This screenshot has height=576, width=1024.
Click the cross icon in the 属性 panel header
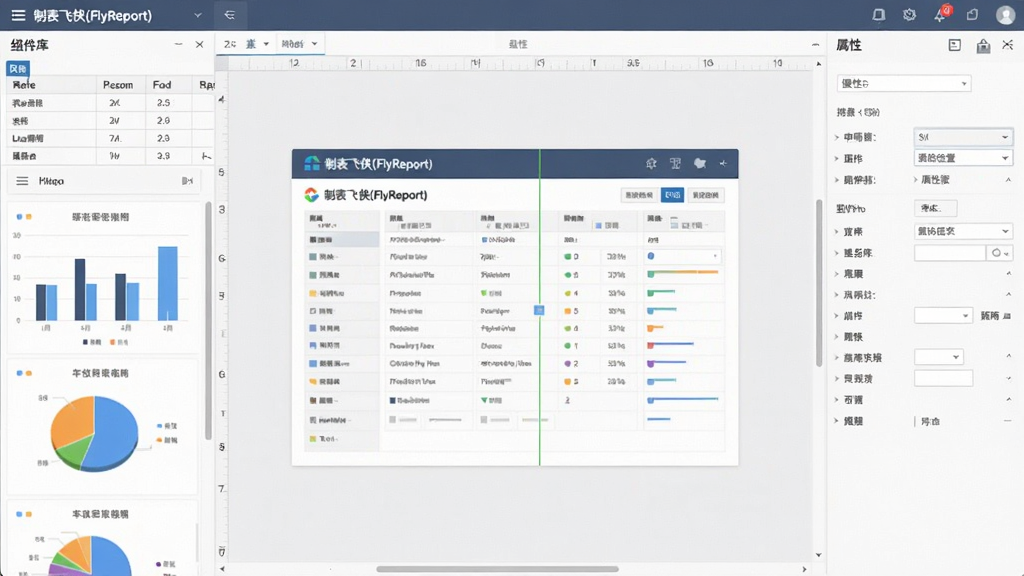pos(1008,44)
